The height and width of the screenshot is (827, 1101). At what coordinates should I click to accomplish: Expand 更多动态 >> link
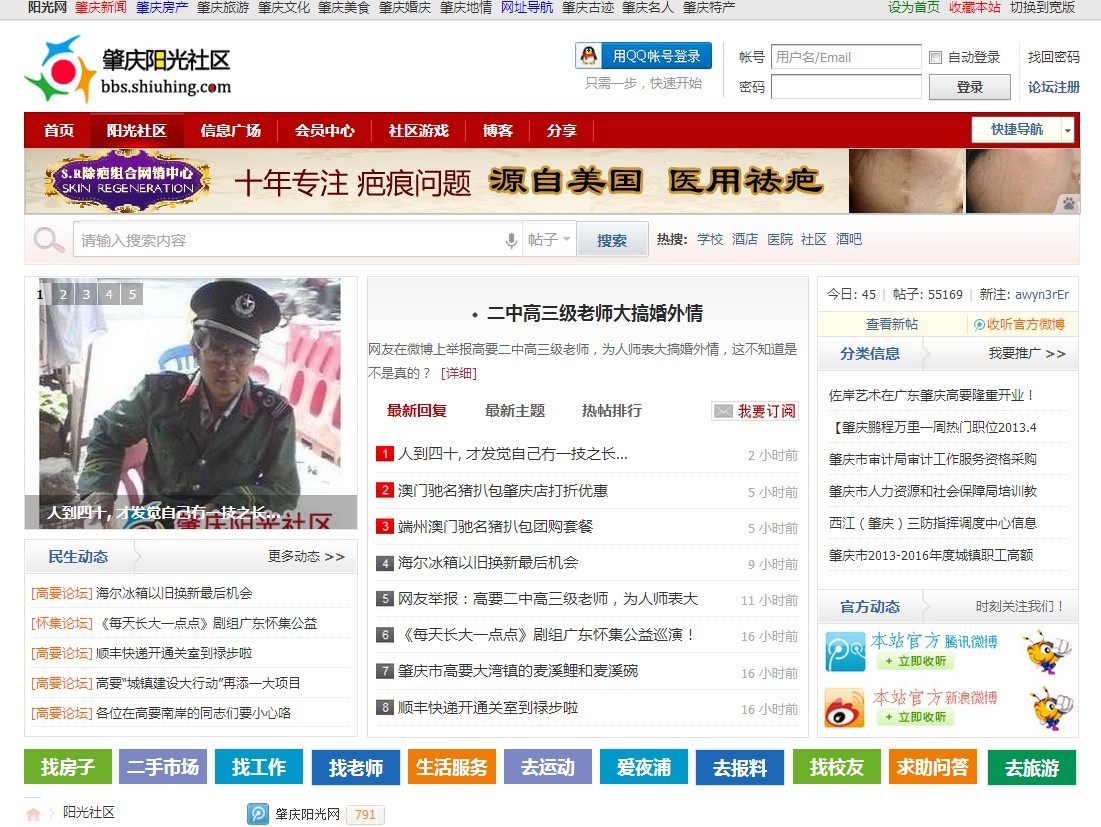point(306,556)
